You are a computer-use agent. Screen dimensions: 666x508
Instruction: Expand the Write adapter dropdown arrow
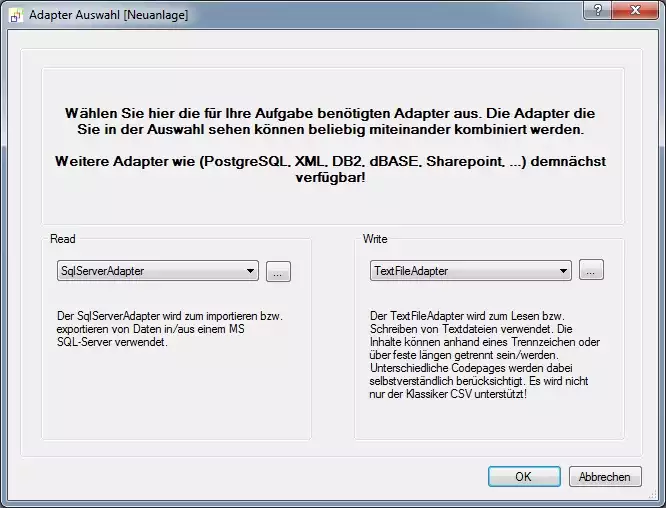[x=563, y=271]
